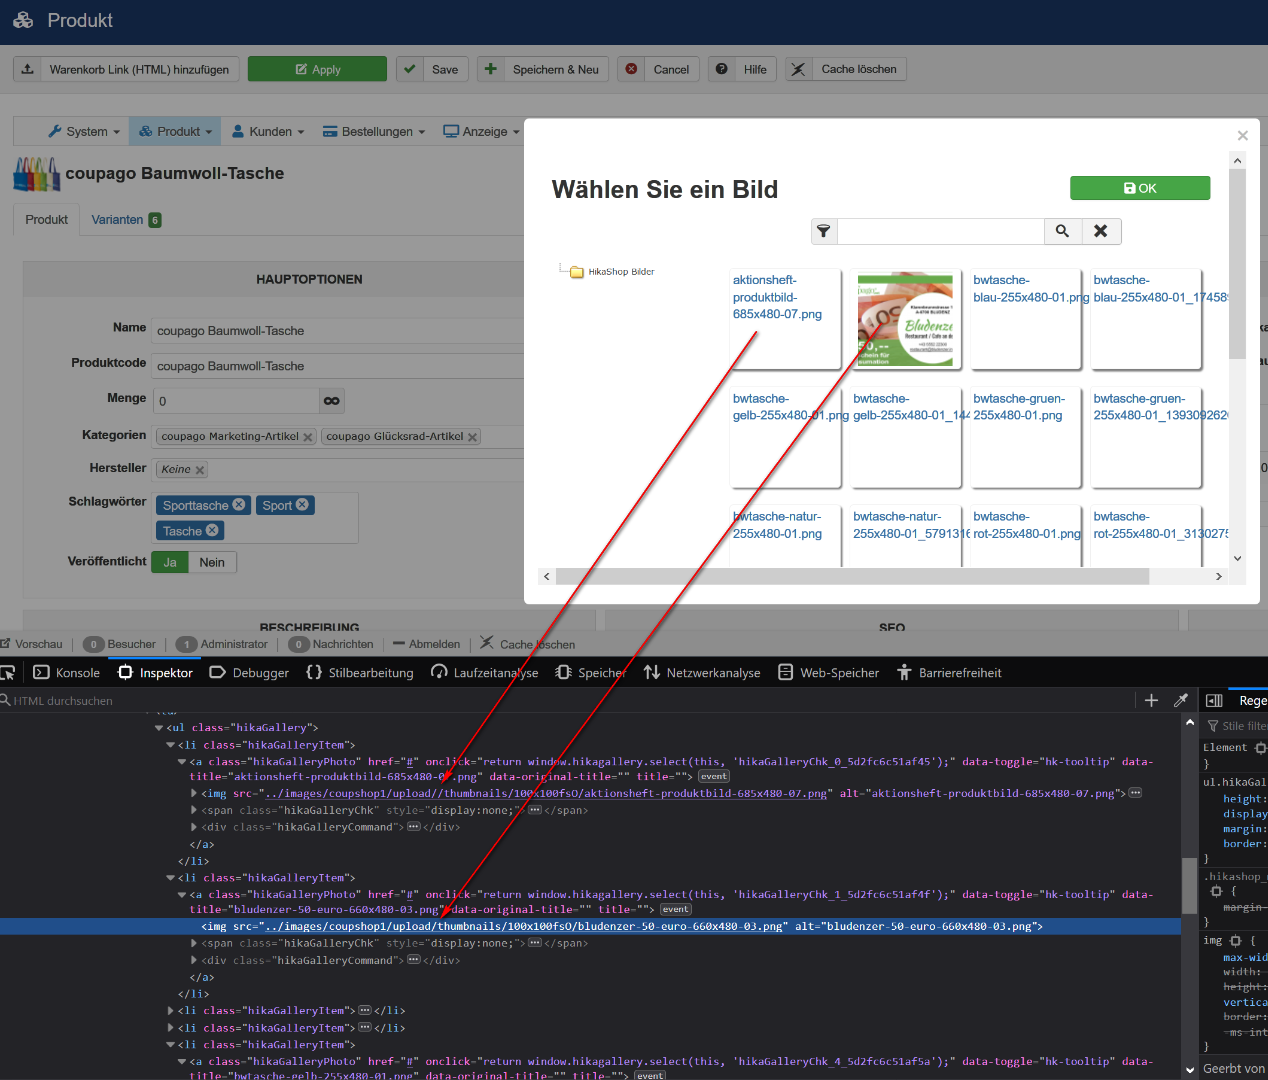This screenshot has width=1268, height=1080.
Task: Remove the Keine manufacturer entry
Action: [x=199, y=470]
